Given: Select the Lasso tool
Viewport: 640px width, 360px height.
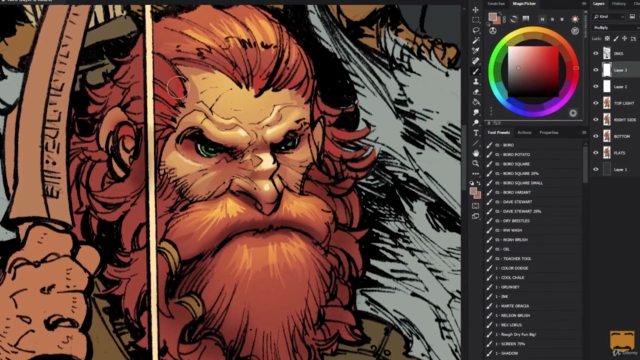Looking at the screenshot, I should [x=476, y=30].
